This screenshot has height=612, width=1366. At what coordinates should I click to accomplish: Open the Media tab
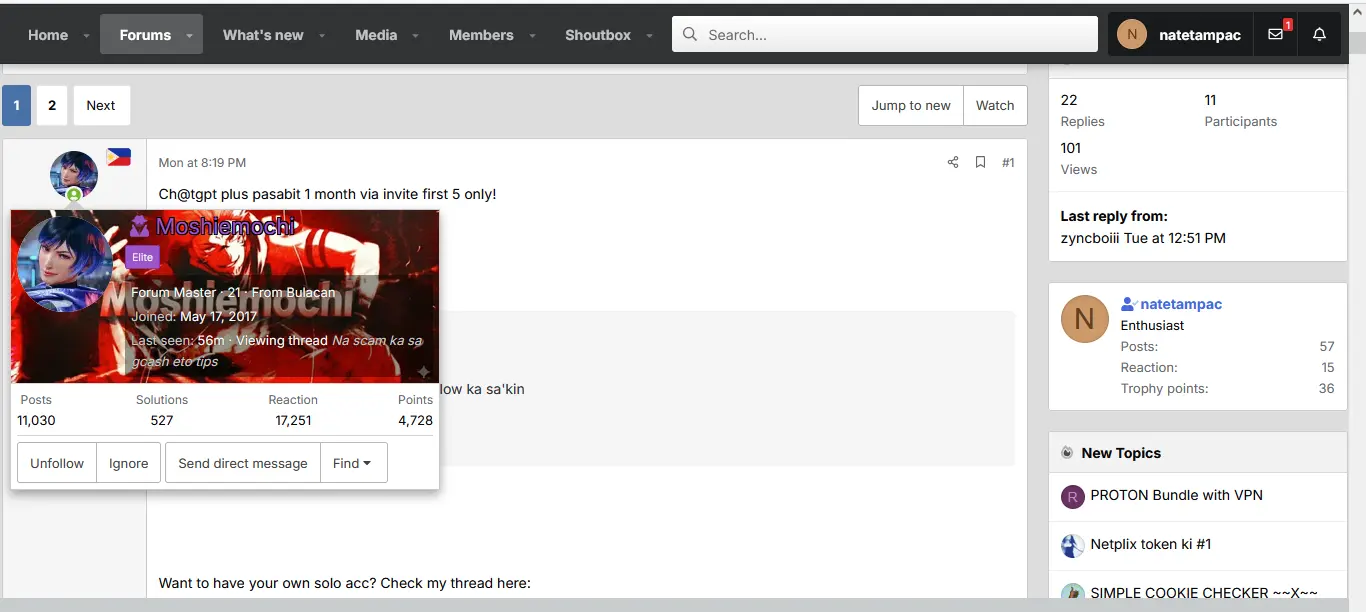(376, 35)
